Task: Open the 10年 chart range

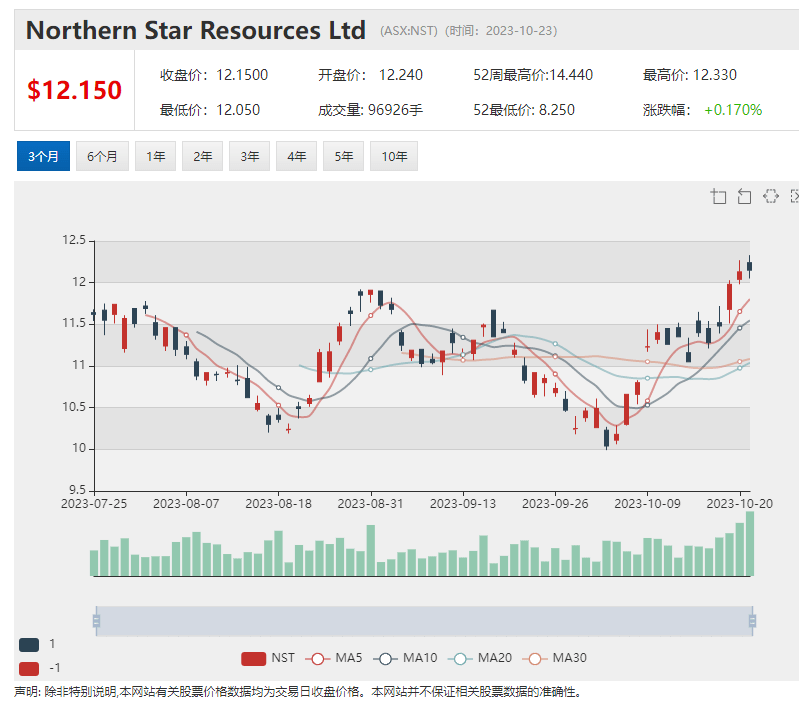Action: click(x=394, y=156)
